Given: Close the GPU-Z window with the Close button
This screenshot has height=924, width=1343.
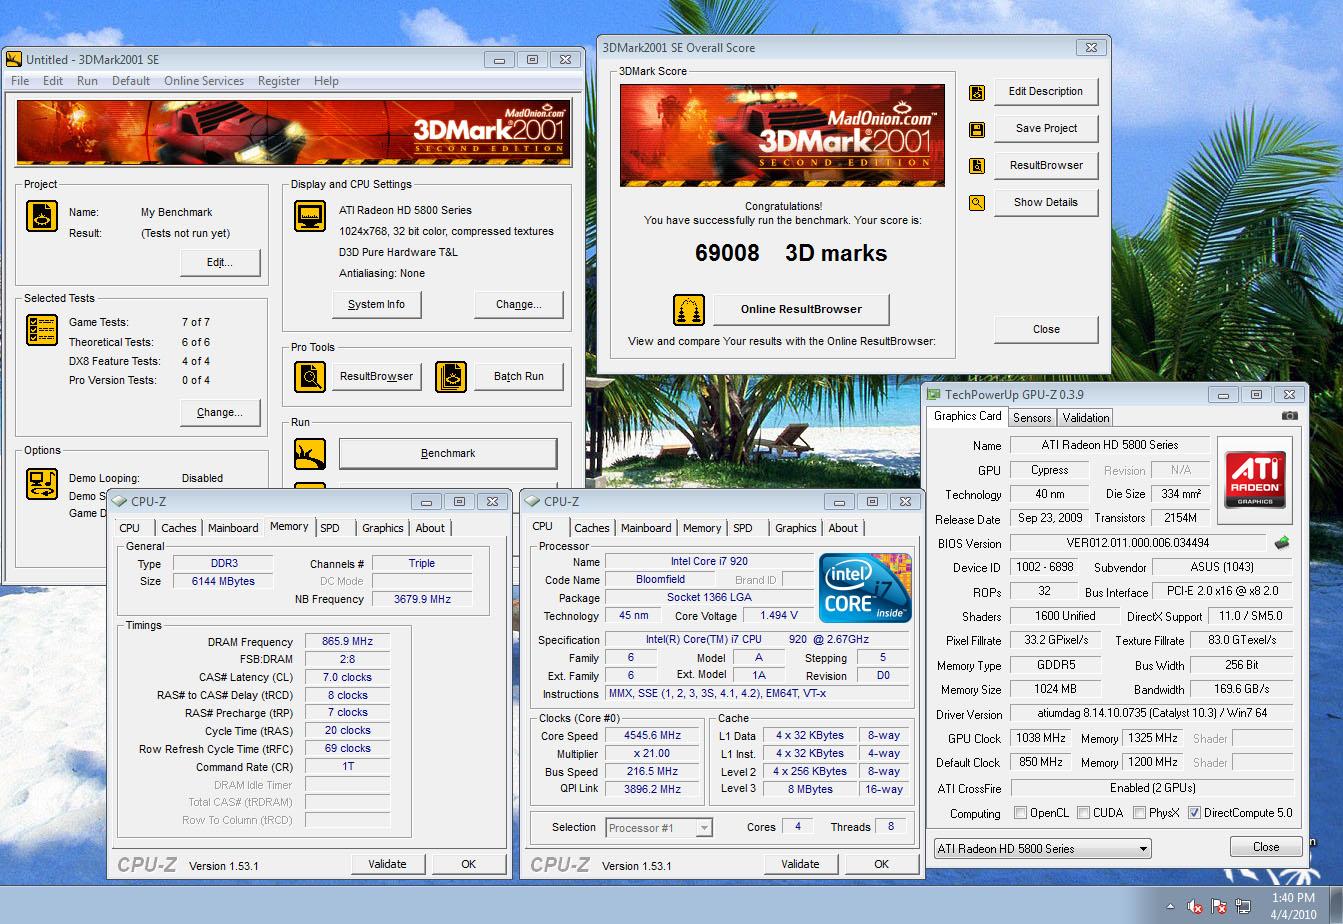Looking at the screenshot, I should click(x=1266, y=847).
